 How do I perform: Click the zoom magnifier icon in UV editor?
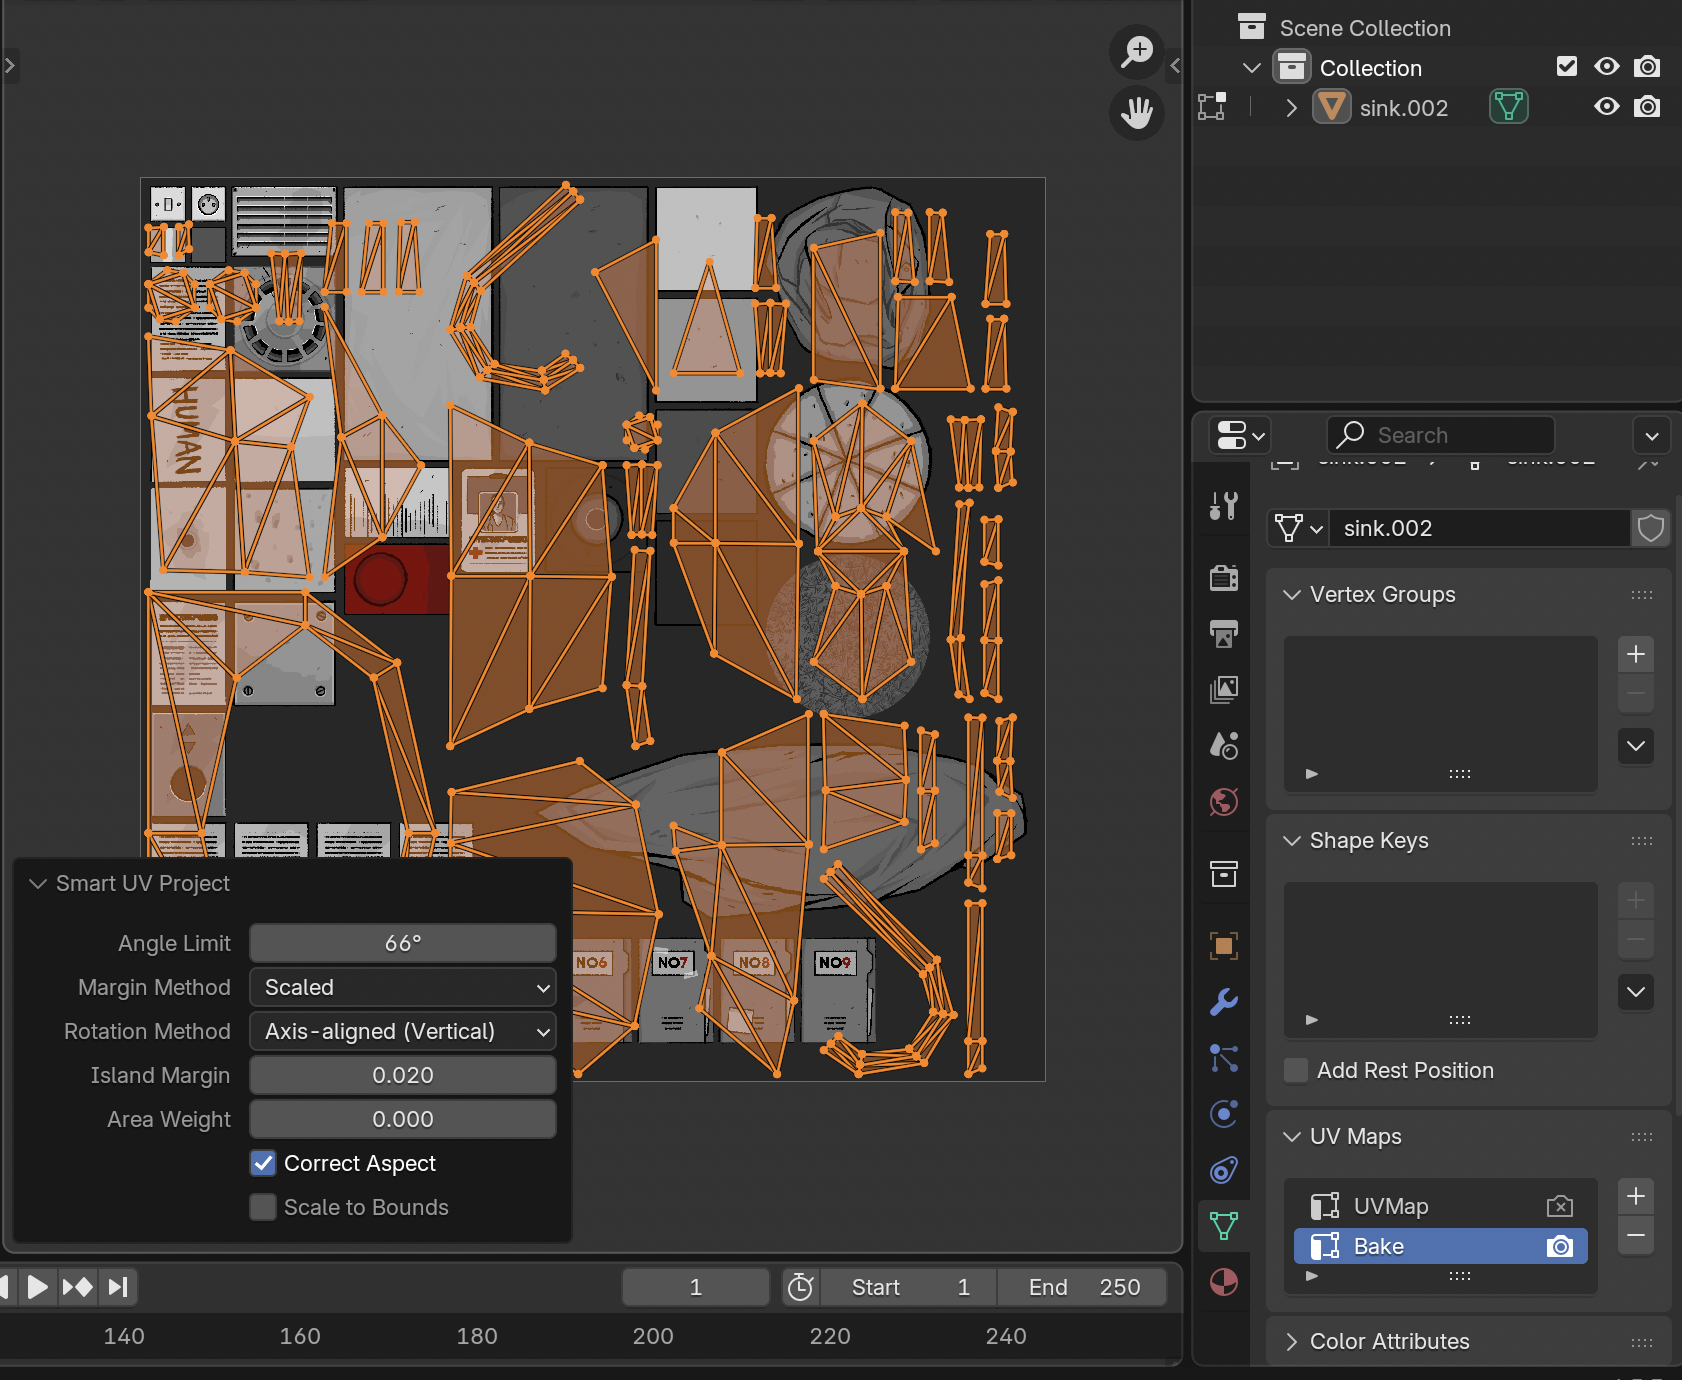tap(1137, 51)
